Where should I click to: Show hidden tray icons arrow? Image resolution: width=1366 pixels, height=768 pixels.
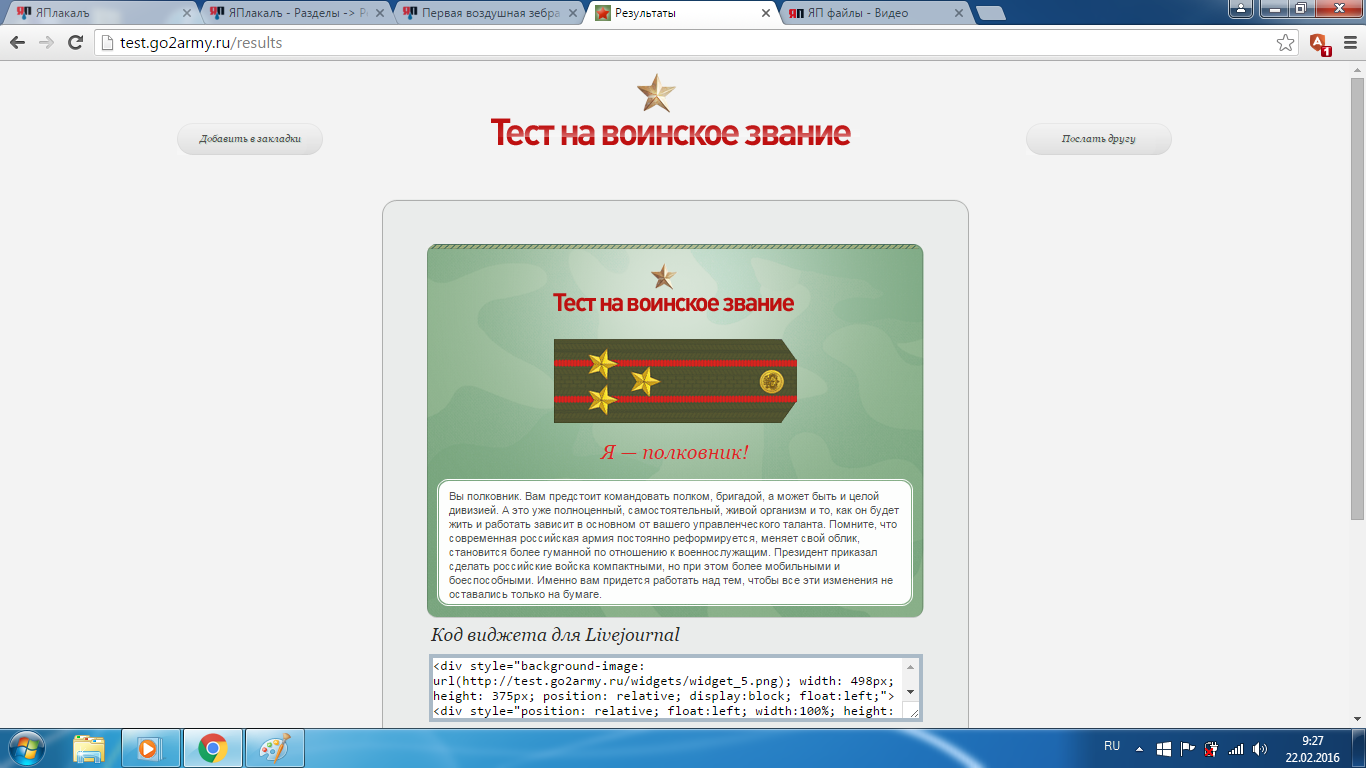point(1141,748)
